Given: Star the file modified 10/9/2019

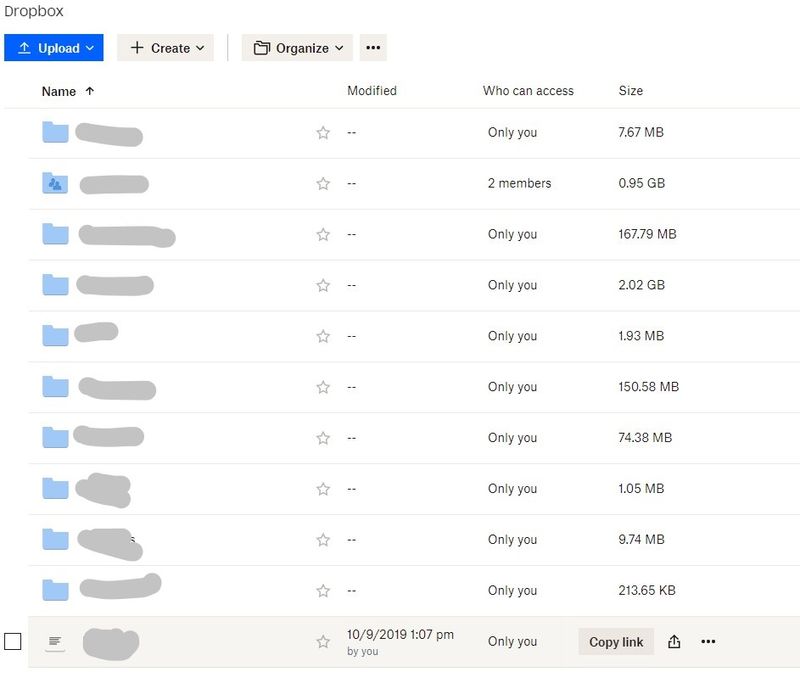Looking at the screenshot, I should coord(323,642).
